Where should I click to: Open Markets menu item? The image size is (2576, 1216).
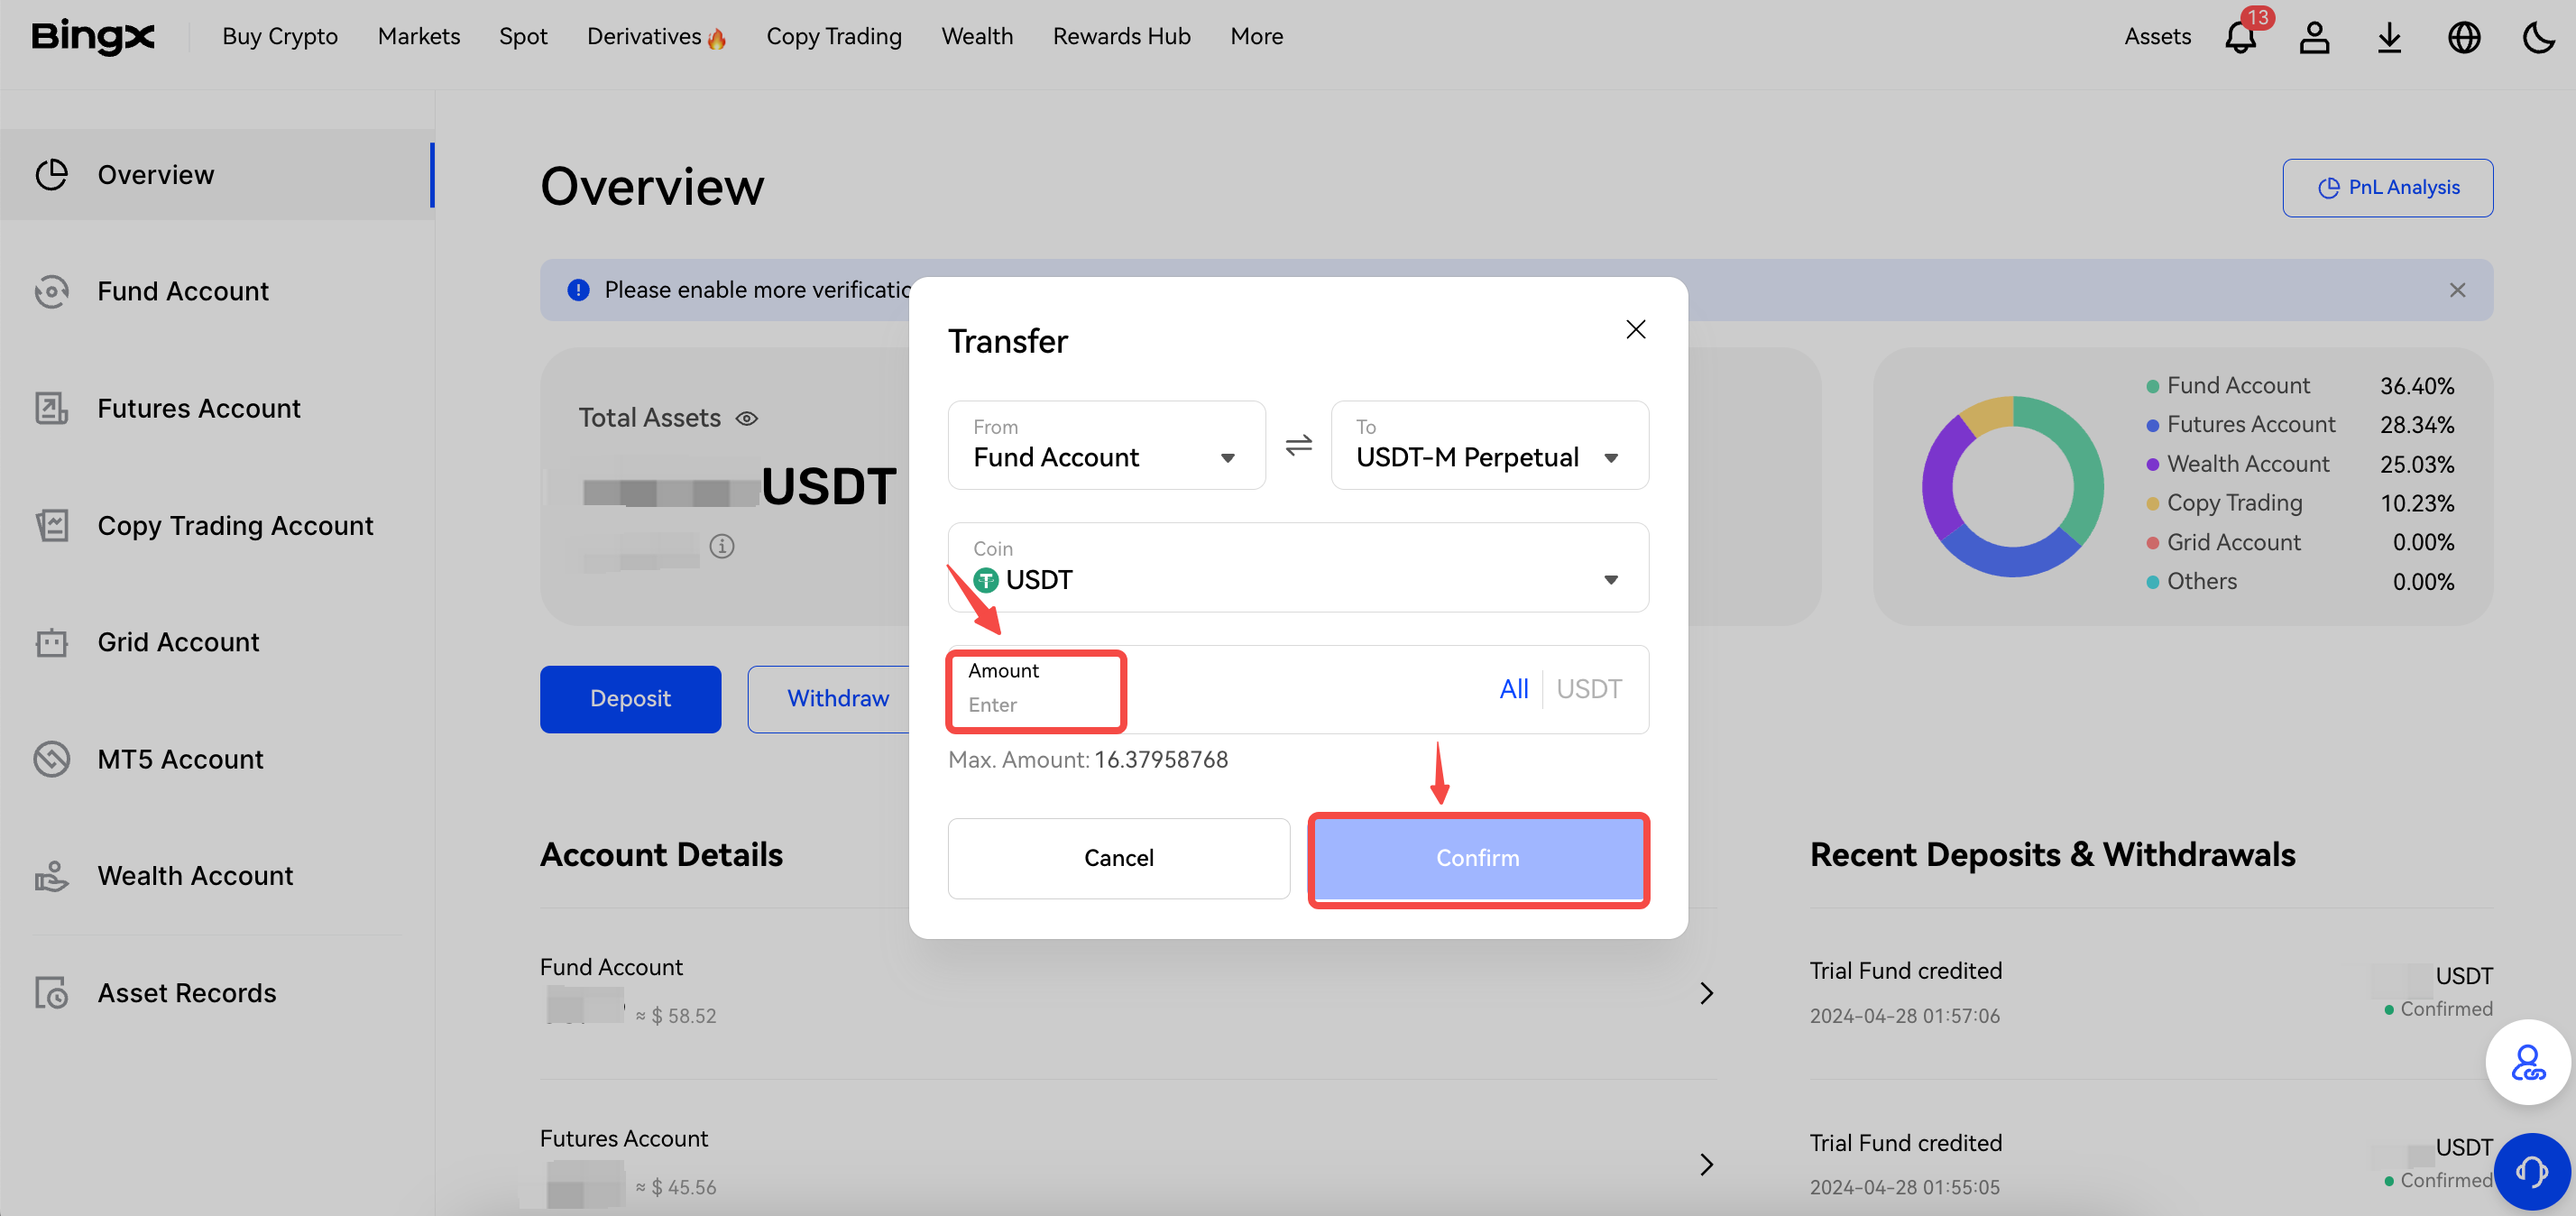pos(419,37)
